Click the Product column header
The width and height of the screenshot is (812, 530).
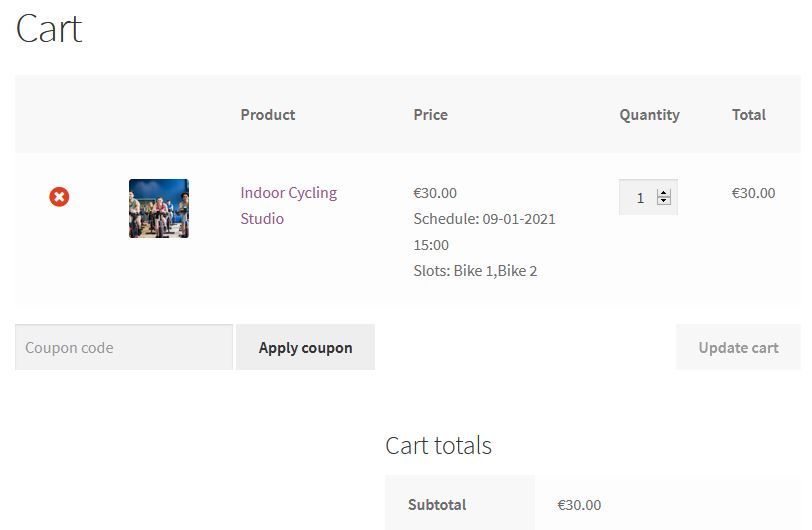268,115
